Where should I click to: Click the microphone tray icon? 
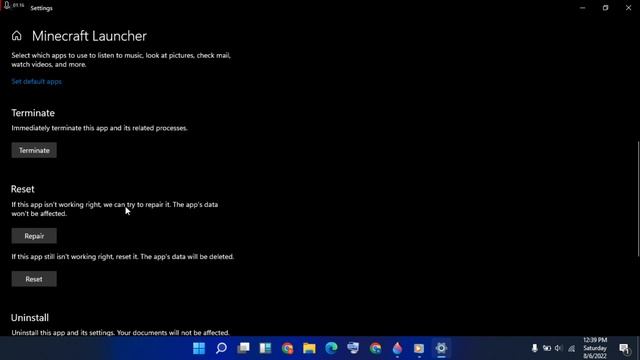click(x=534, y=348)
